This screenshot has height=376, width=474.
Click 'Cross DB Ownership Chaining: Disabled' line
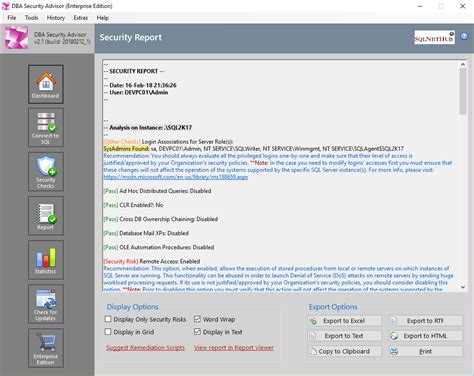tap(161, 219)
